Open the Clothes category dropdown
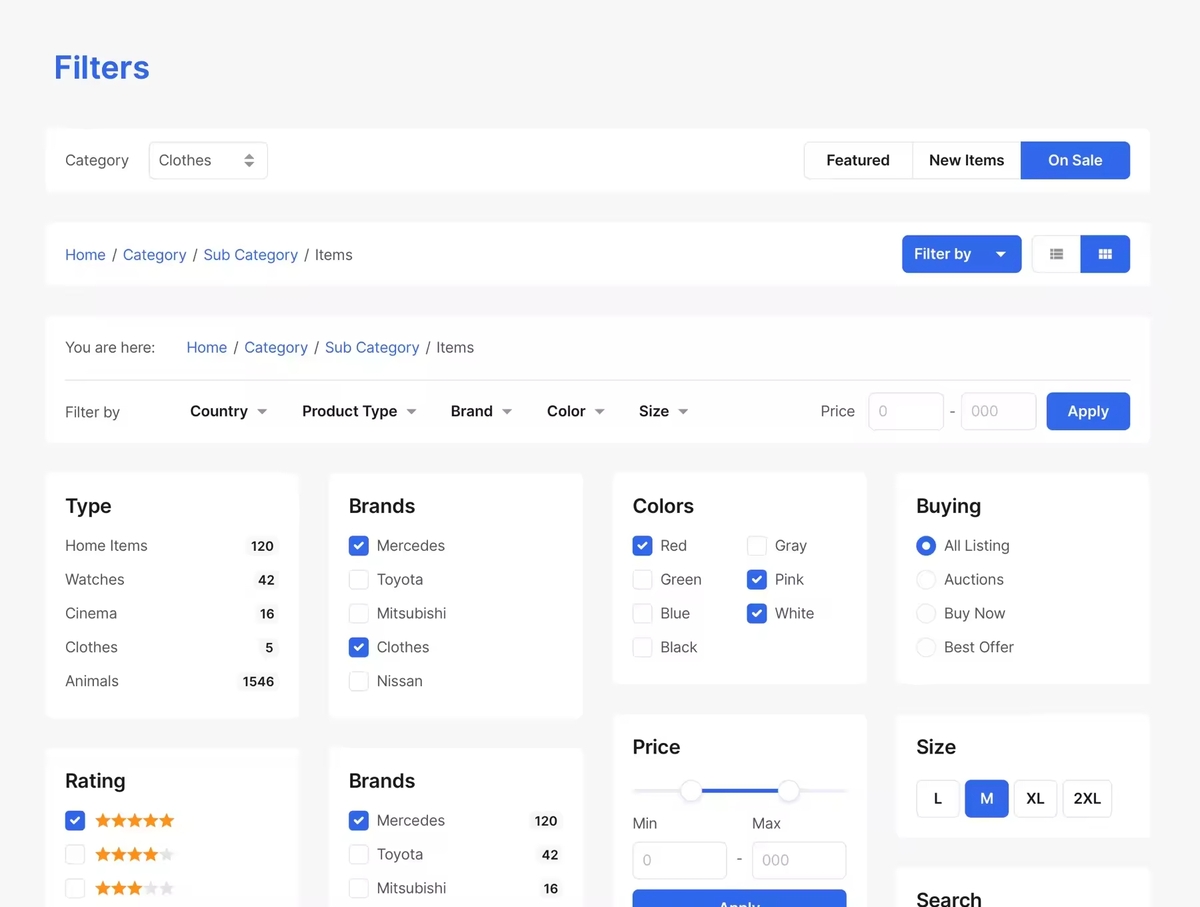The width and height of the screenshot is (1200, 907). point(208,160)
